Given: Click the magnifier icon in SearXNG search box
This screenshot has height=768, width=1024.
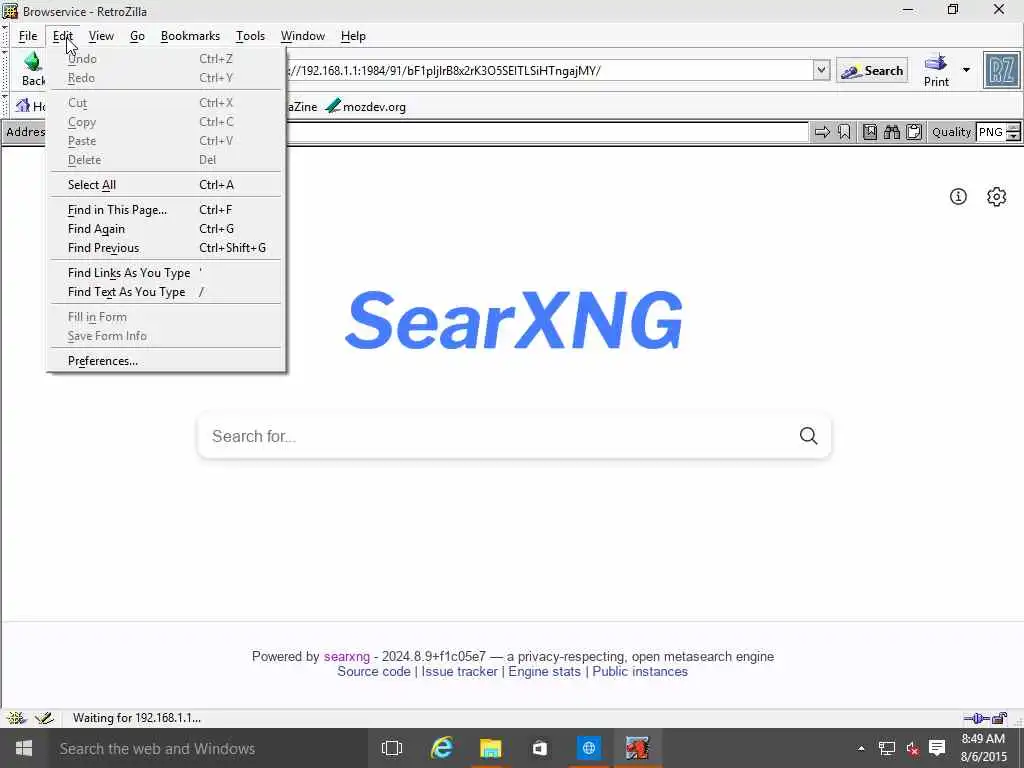Looking at the screenshot, I should pyautogui.click(x=808, y=436).
